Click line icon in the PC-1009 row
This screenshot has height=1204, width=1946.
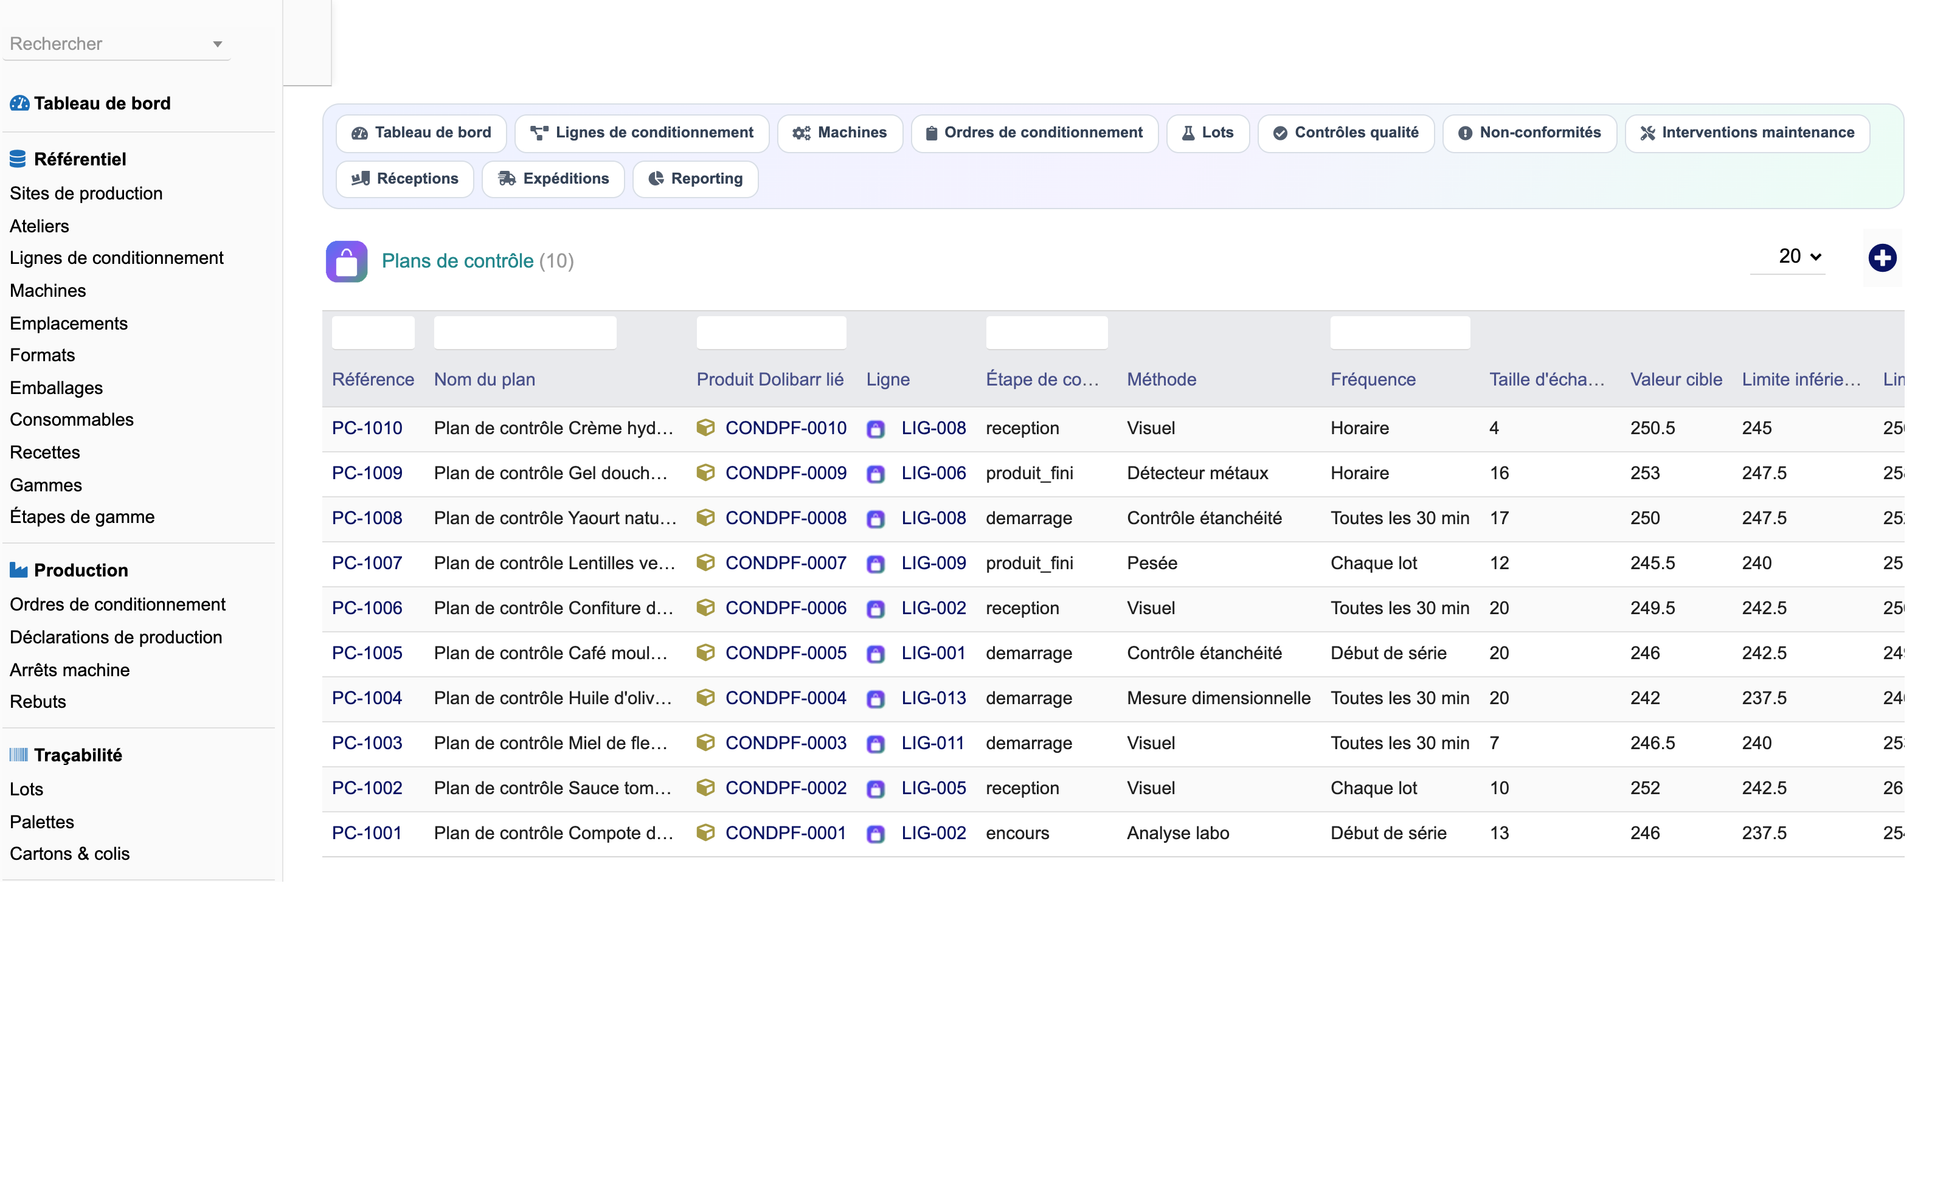(x=876, y=474)
